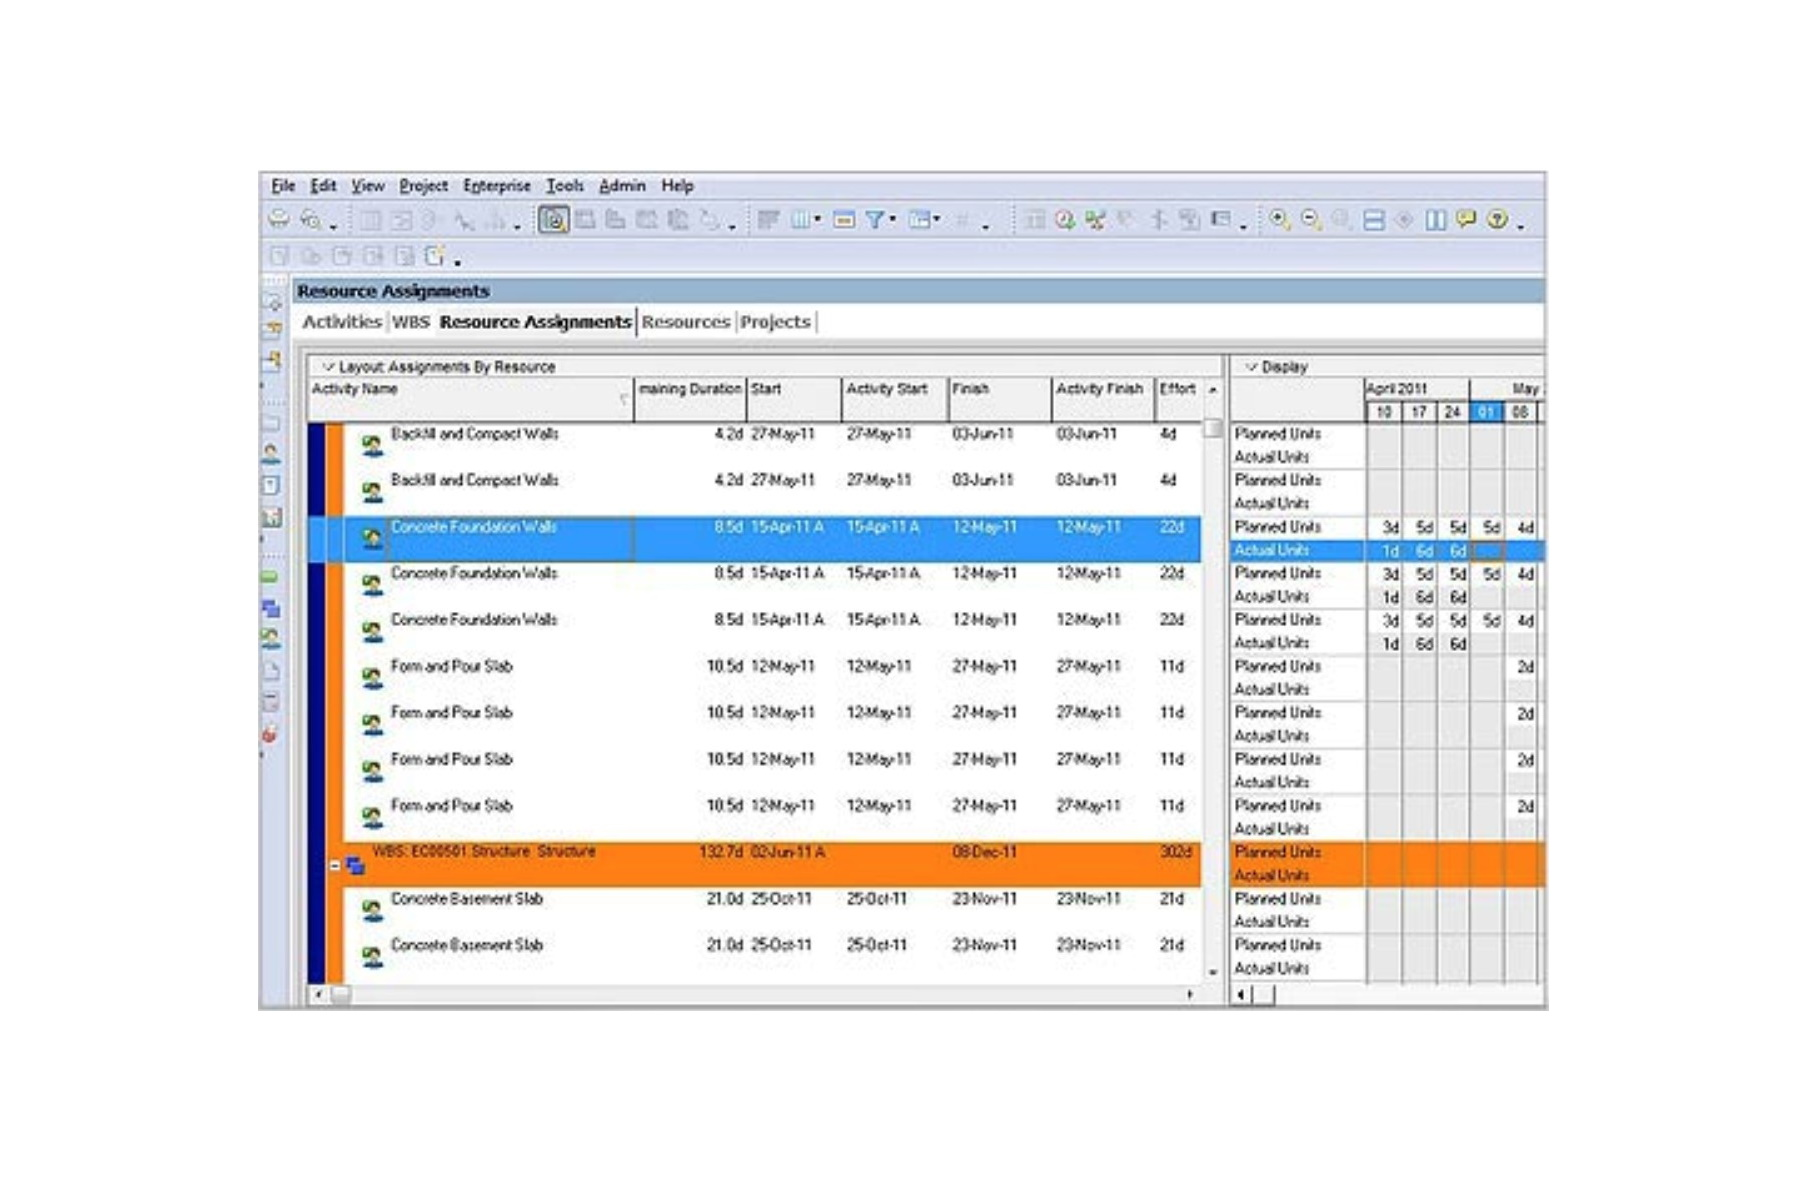Open the Project menu

[x=423, y=186]
